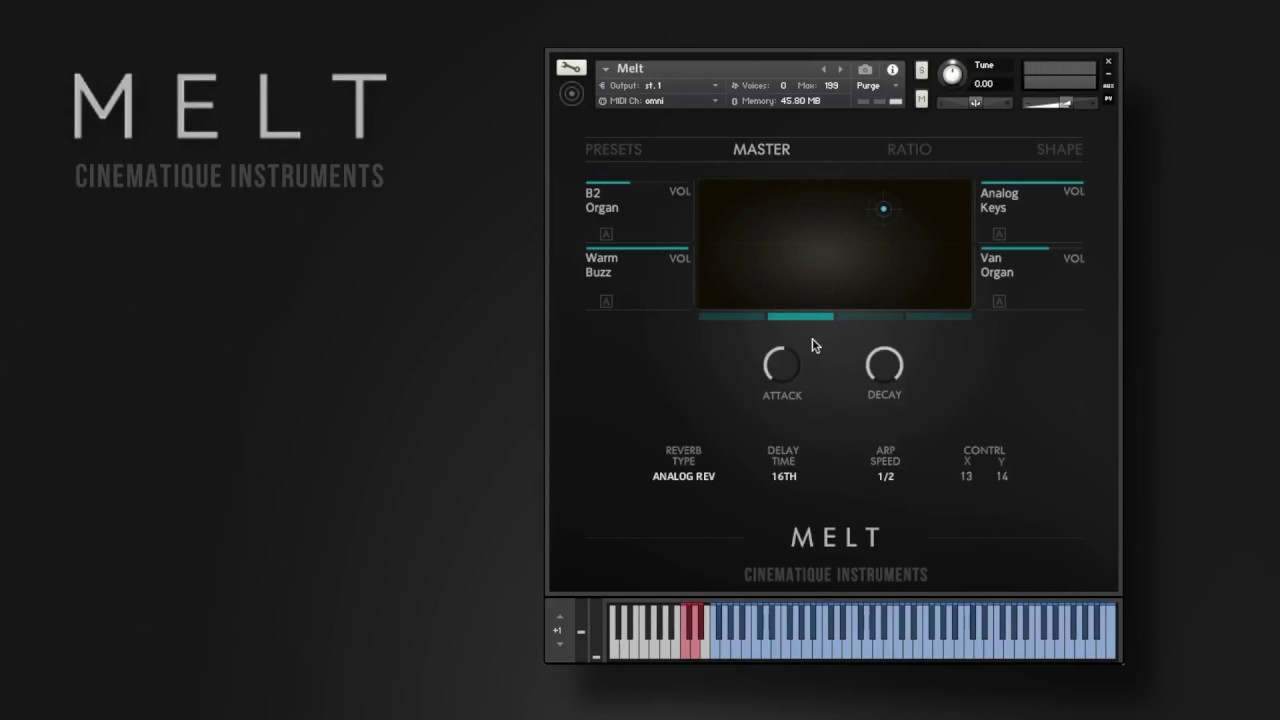Click VOL label of Analog Keys
Viewport: 1280px width, 720px height.
coord(1073,191)
